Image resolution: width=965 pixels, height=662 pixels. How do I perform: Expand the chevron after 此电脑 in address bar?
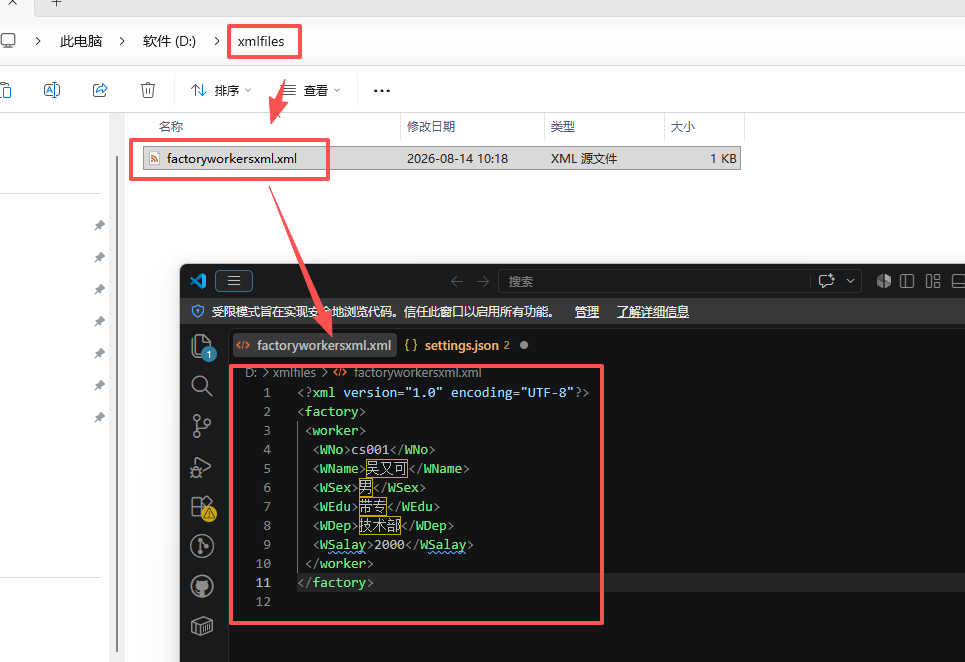pos(122,41)
